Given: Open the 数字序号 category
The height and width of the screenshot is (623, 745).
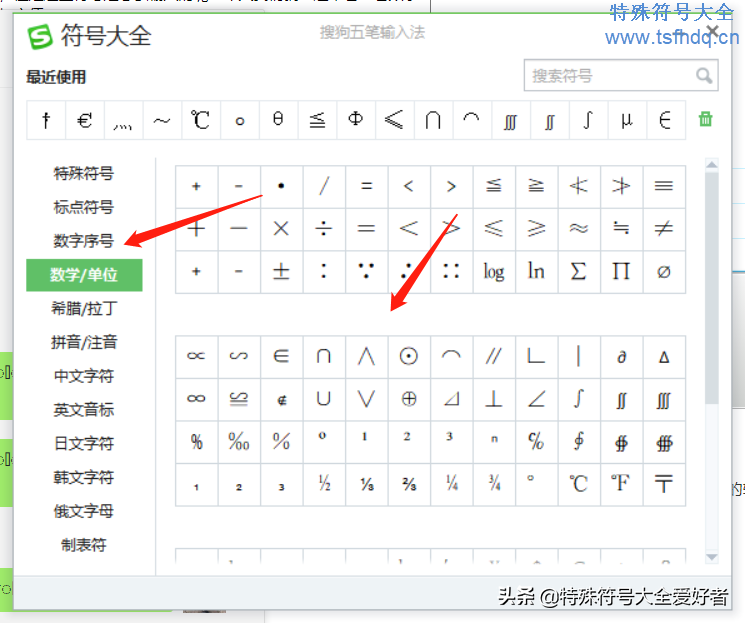Looking at the screenshot, I should pos(84,241).
